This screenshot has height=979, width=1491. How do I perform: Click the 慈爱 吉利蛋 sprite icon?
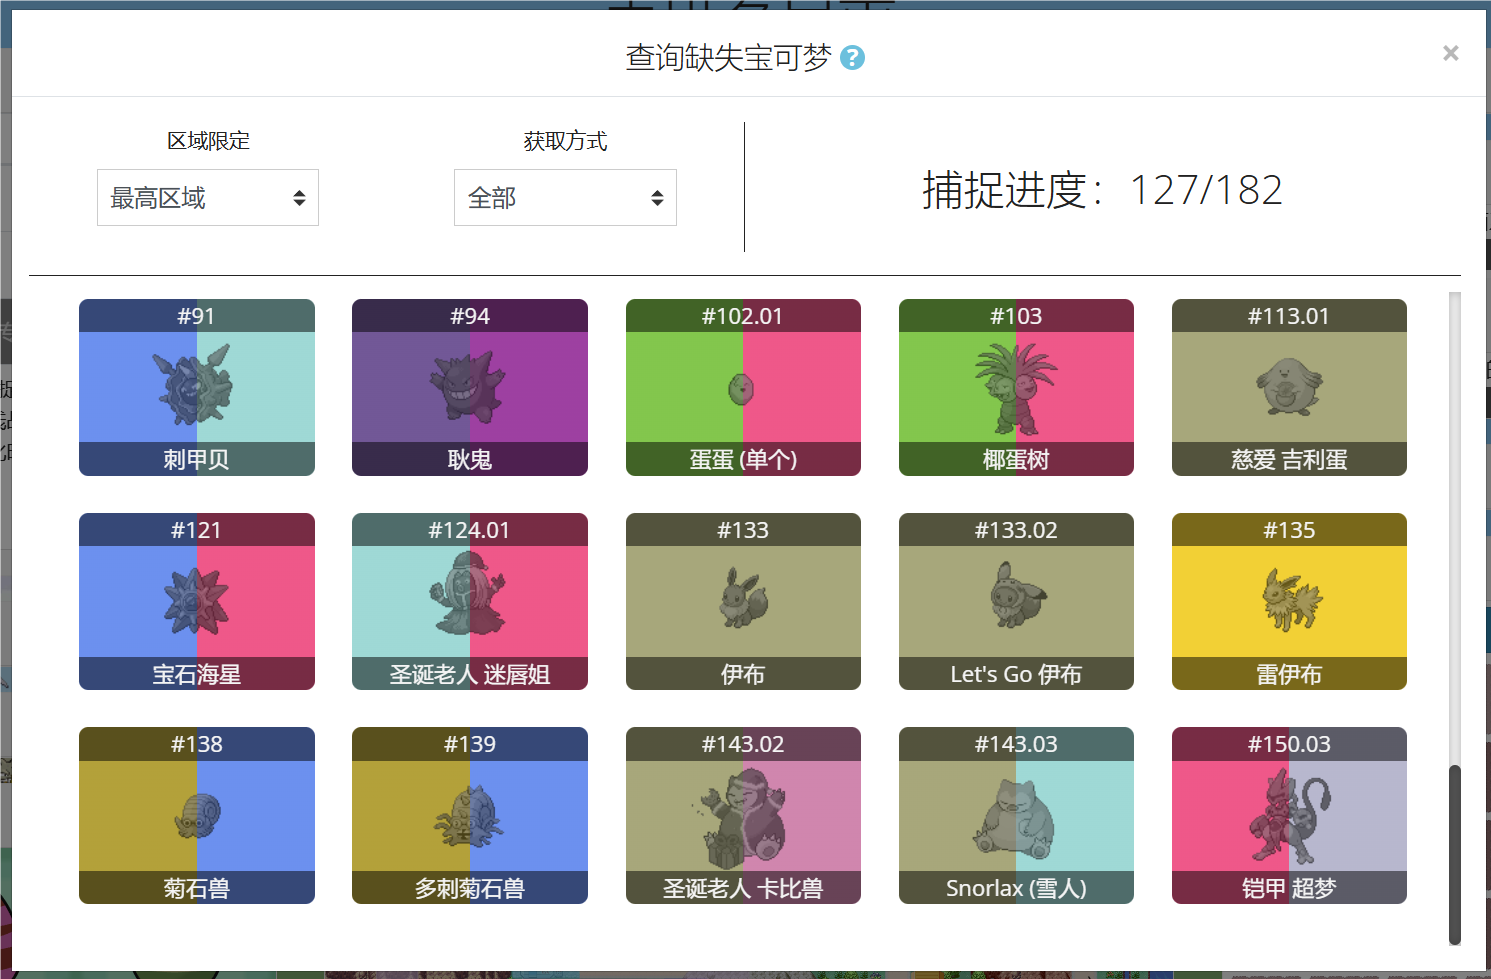pos(1289,387)
